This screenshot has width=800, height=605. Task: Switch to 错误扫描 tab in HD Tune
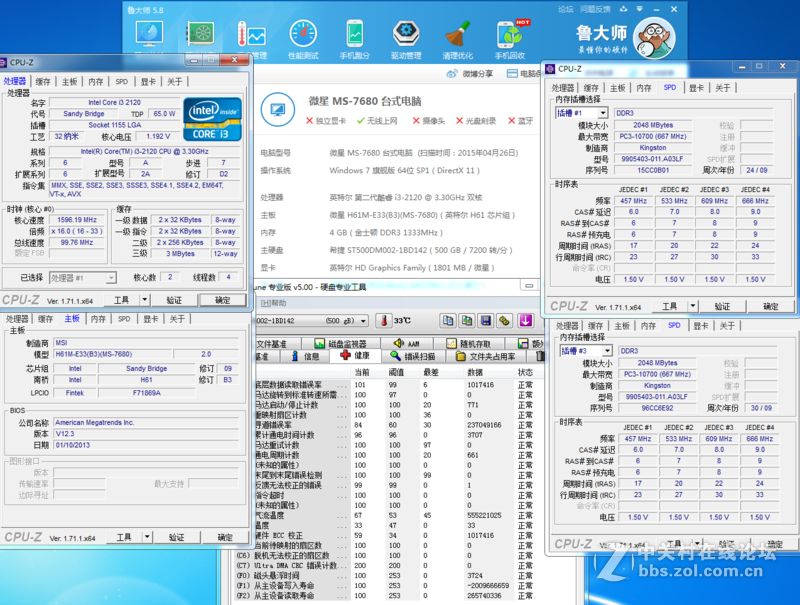coord(413,356)
